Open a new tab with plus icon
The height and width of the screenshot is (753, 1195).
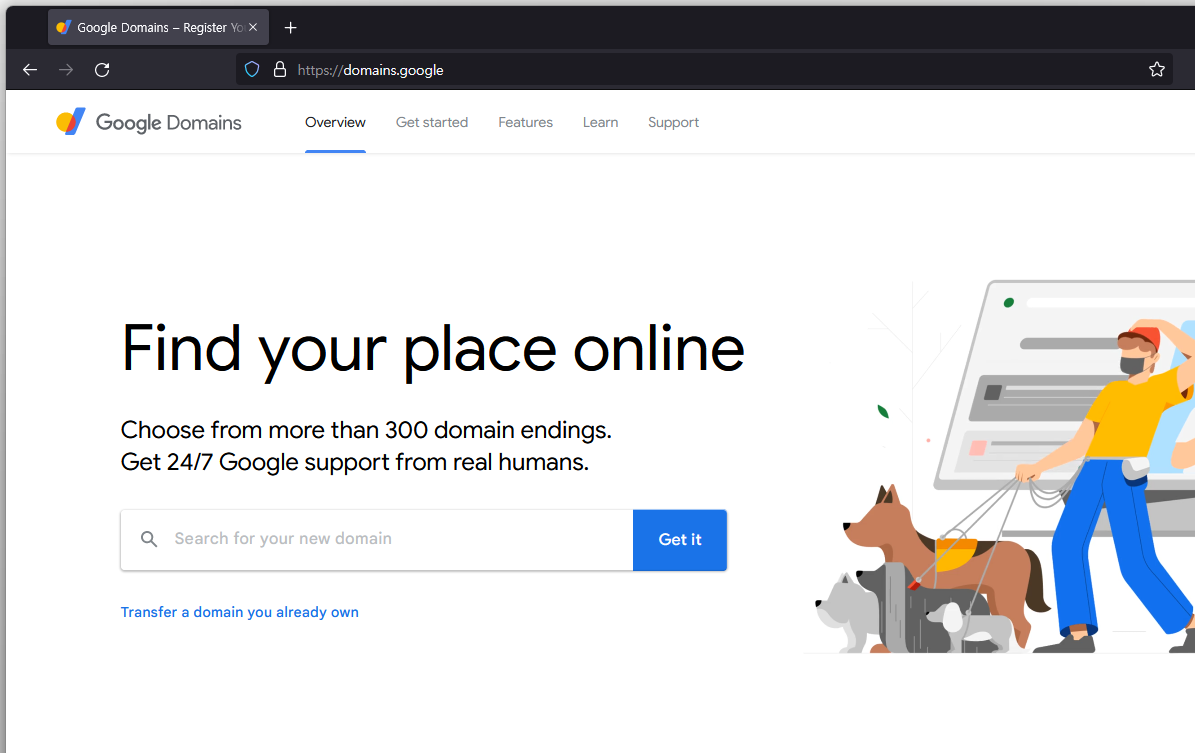tap(290, 28)
